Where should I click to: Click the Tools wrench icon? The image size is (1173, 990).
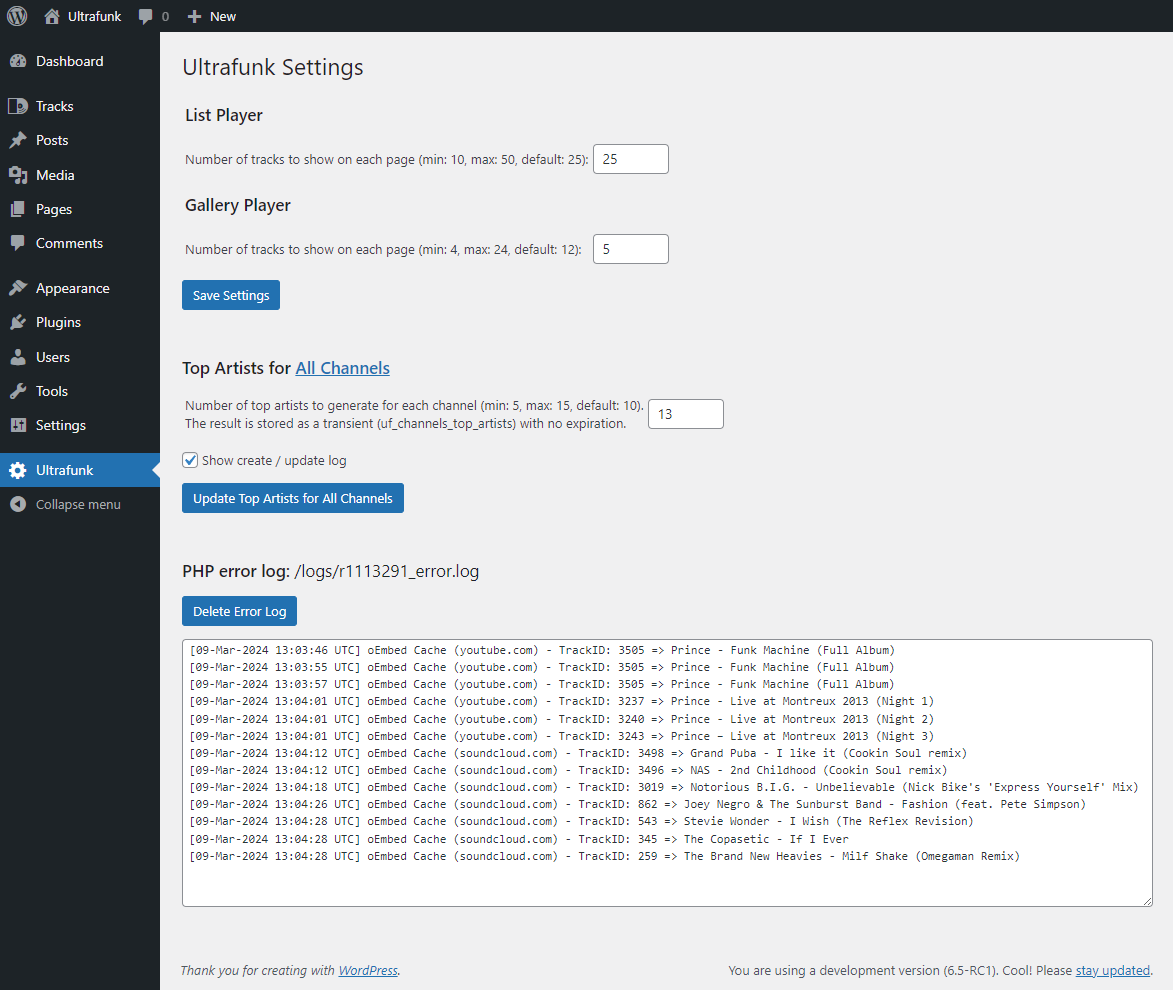click(x=18, y=391)
